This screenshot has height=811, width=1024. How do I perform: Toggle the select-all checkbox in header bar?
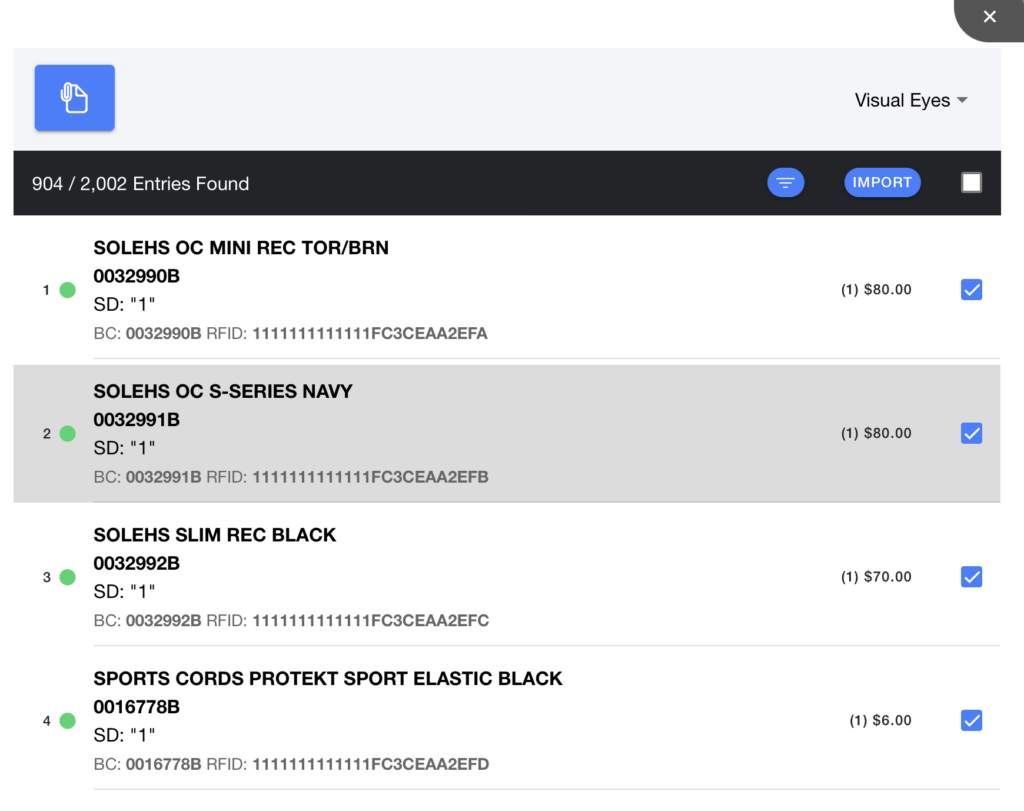point(971,183)
